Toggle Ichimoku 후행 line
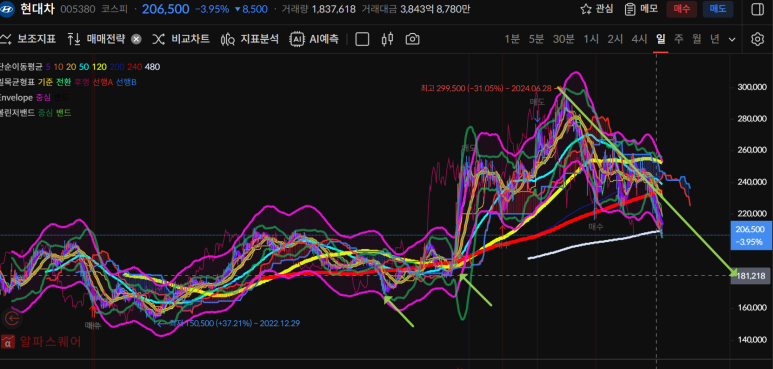Screen dimensions: 773x369 [x=82, y=82]
